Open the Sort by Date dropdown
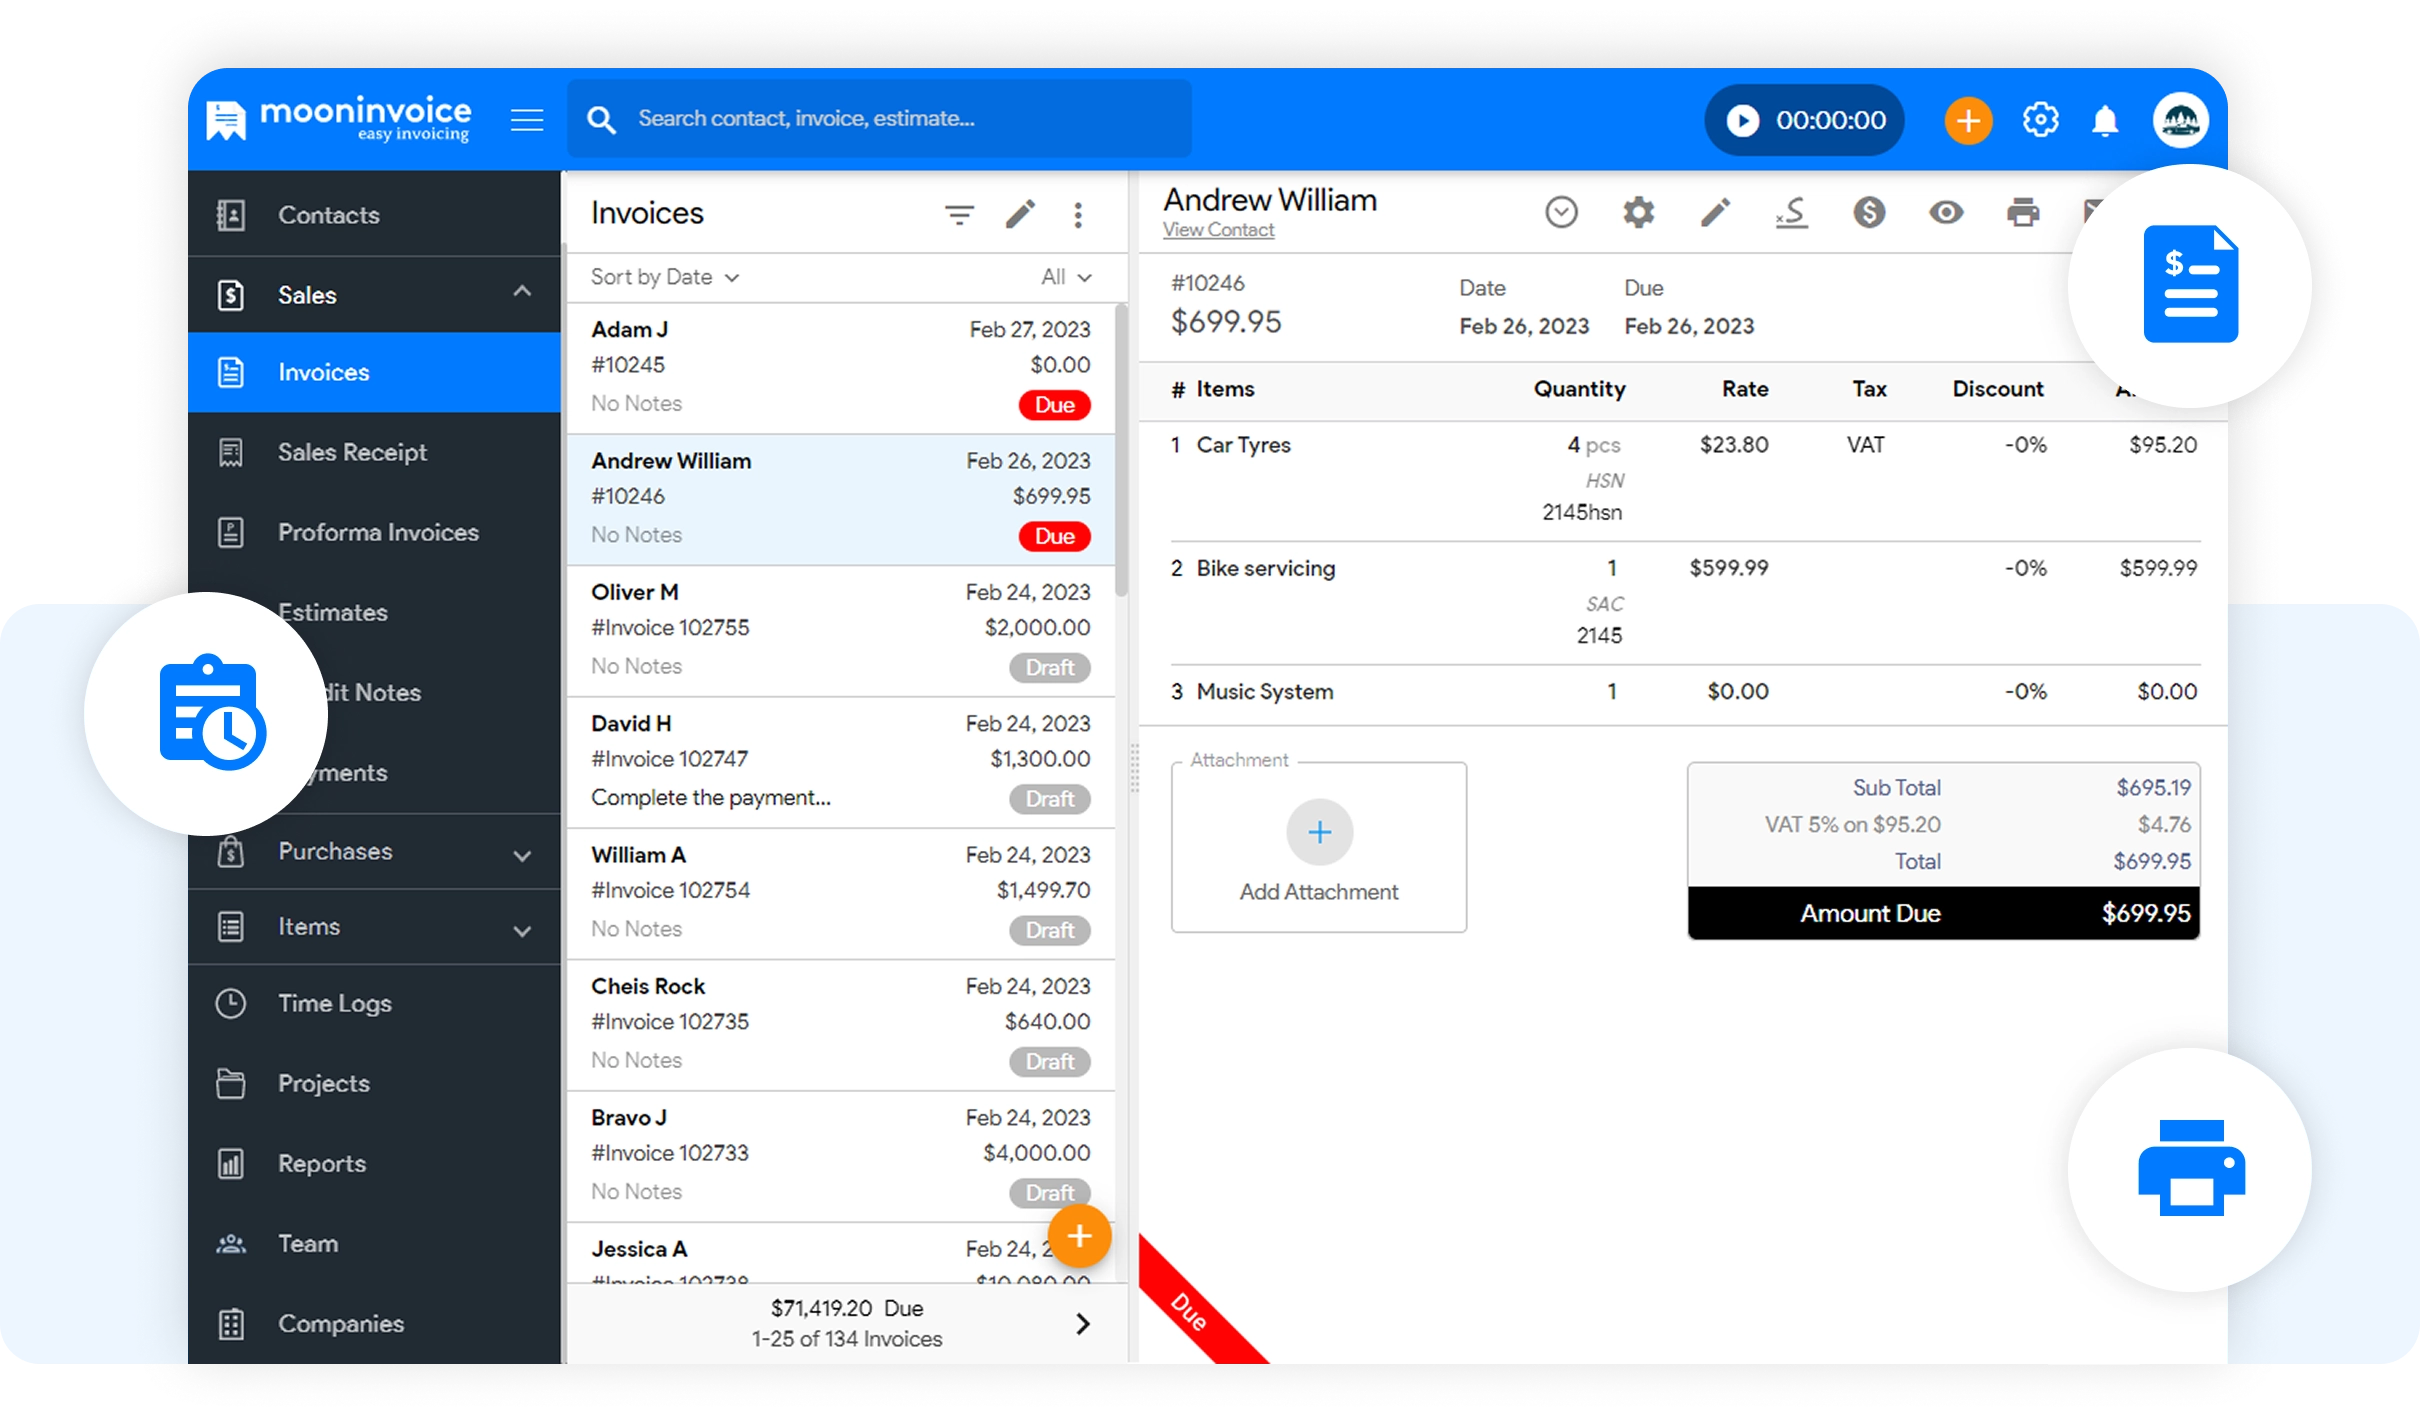Screen dimensions: 2420x1416 (x=663, y=277)
